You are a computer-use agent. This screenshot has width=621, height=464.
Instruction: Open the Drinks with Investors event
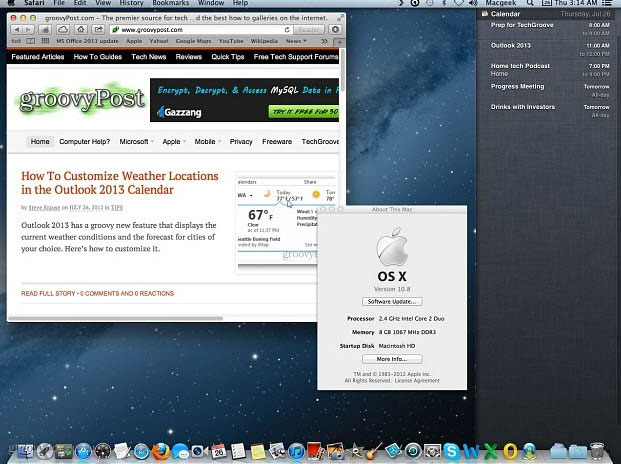click(x=550, y=111)
